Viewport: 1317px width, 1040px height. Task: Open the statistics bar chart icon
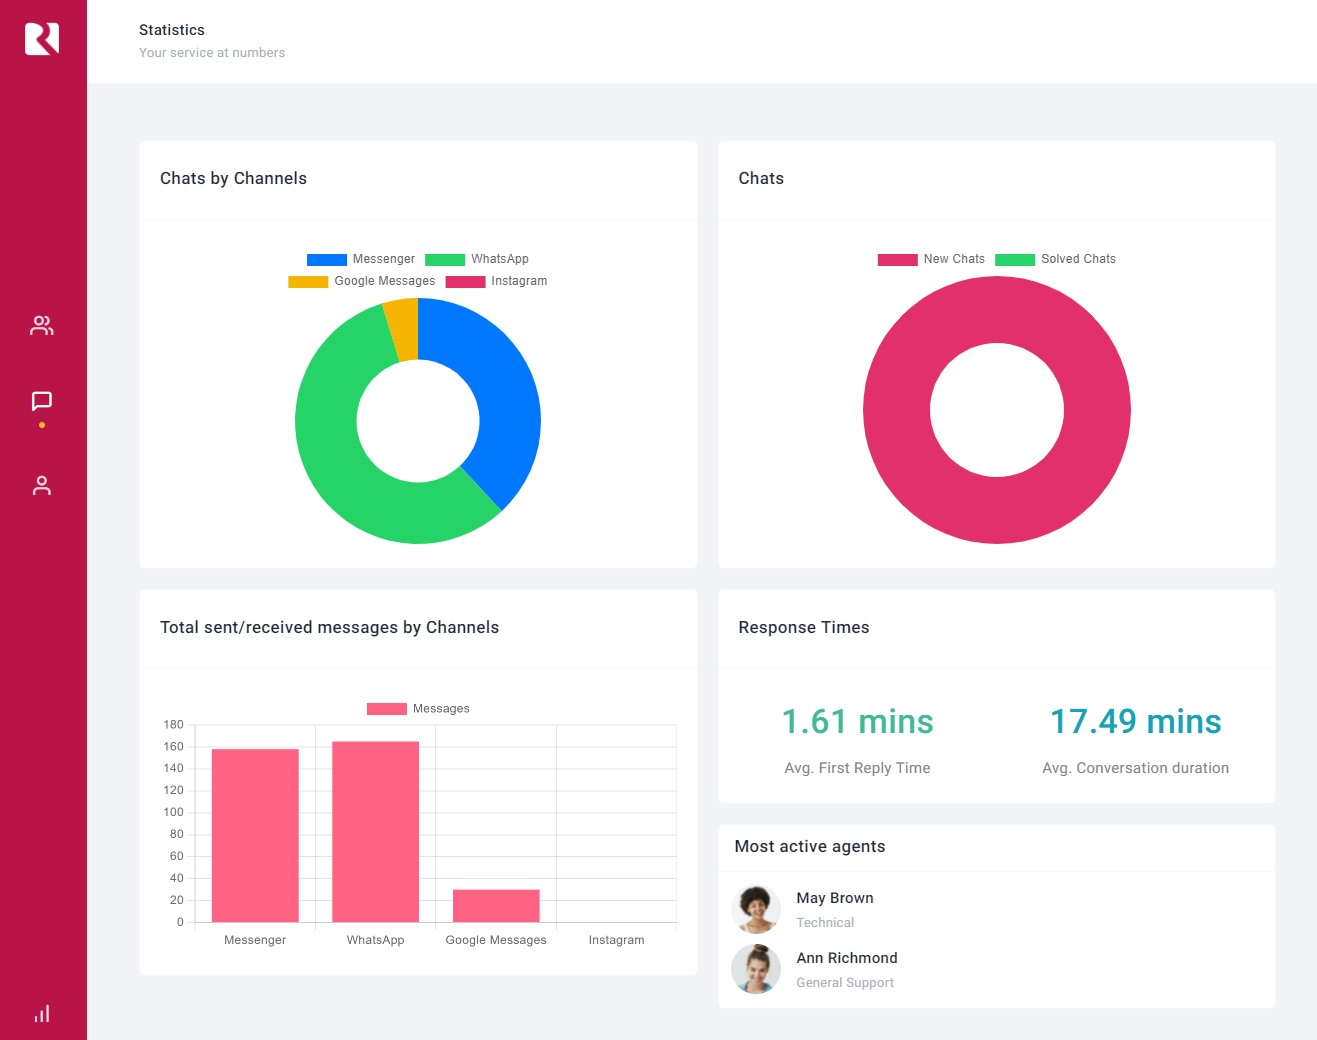click(x=42, y=1013)
